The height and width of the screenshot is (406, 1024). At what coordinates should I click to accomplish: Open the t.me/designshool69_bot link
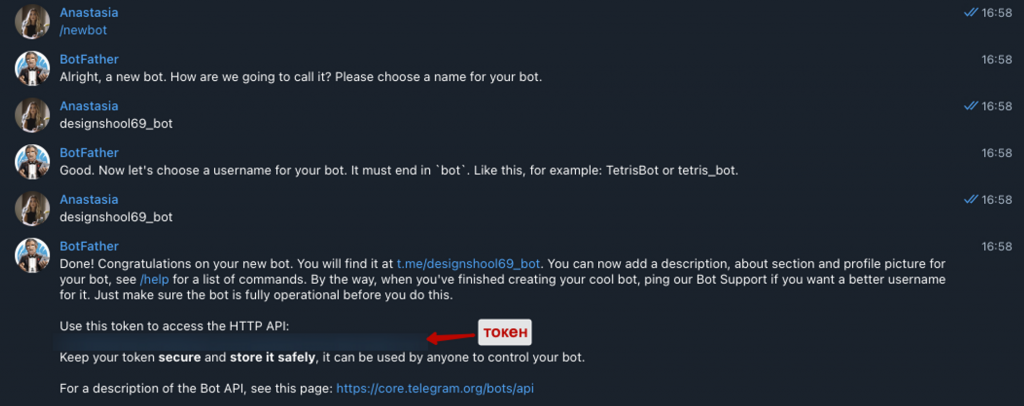click(x=468, y=264)
